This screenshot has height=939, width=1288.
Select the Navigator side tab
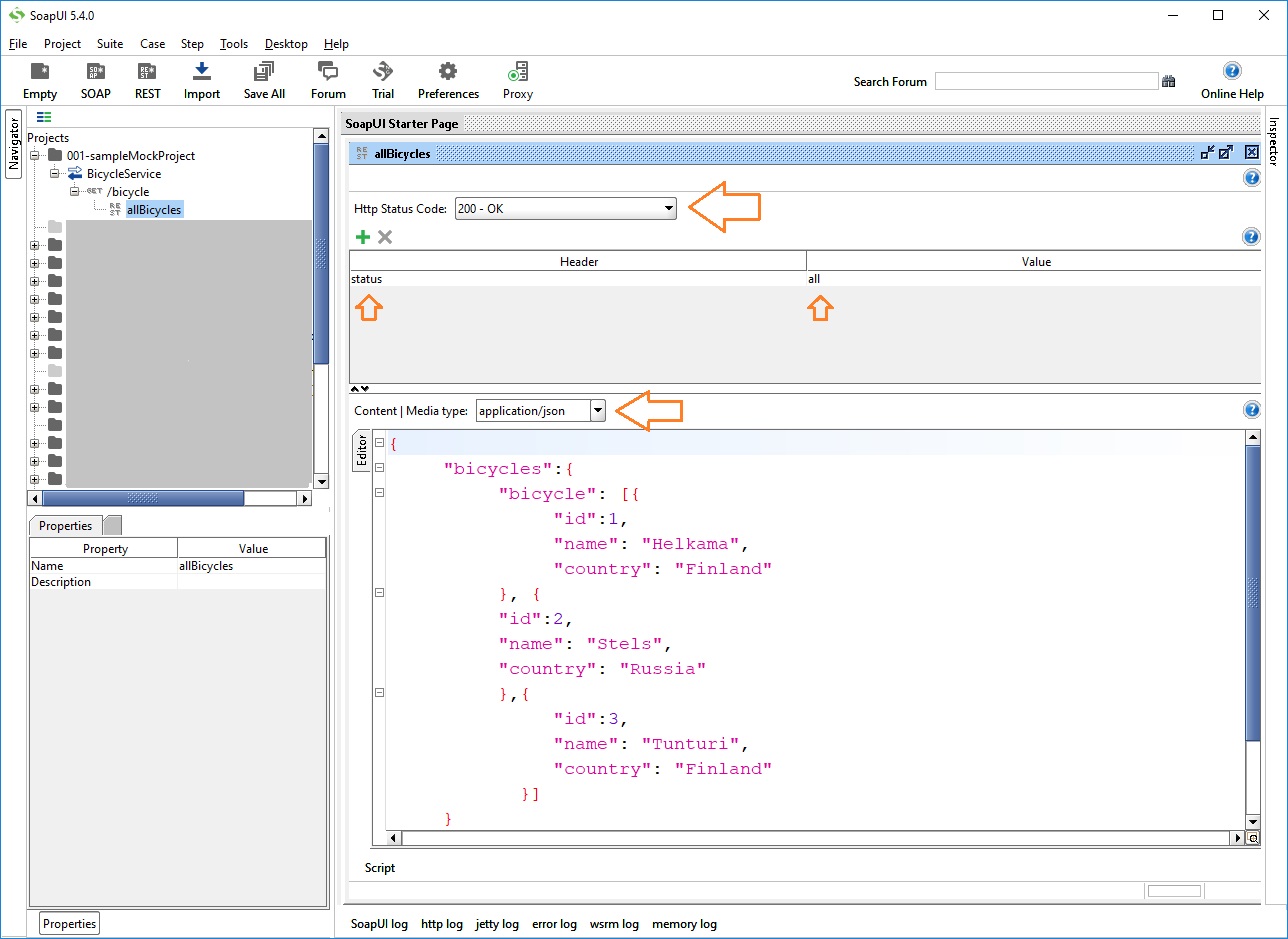coord(14,142)
